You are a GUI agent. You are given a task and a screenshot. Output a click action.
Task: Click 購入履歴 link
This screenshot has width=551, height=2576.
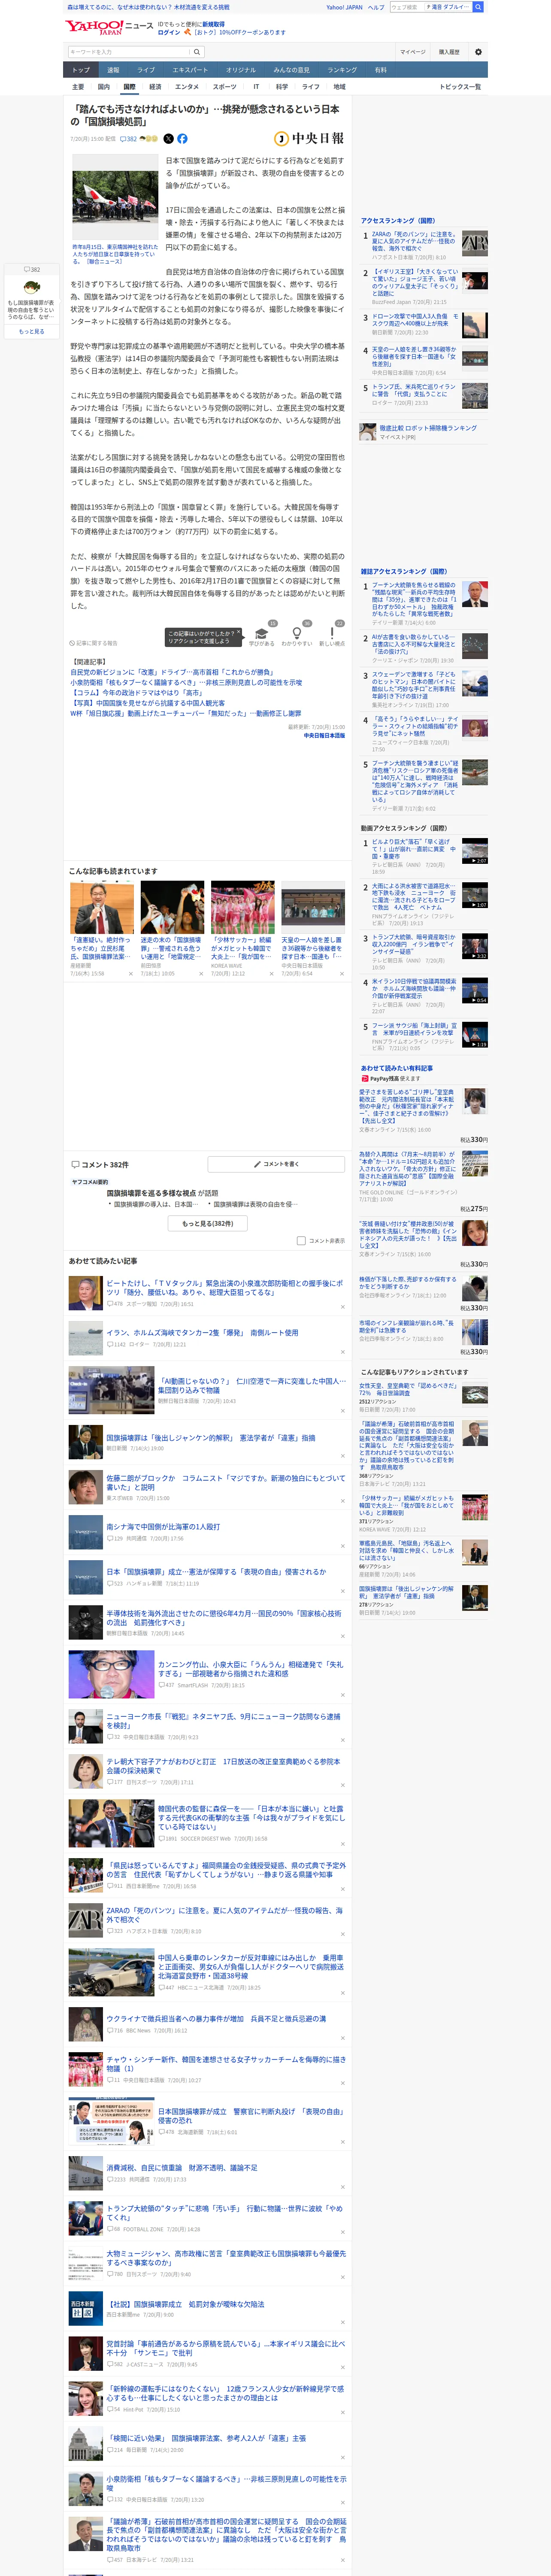coord(449,52)
